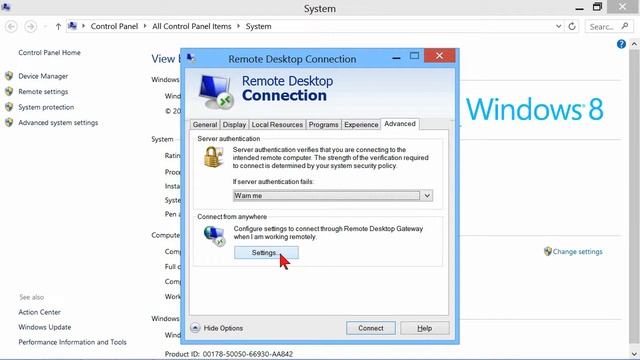Minimize the Remote Desktop Connection dialog
The width and height of the screenshot is (640, 360).
(x=396, y=58)
